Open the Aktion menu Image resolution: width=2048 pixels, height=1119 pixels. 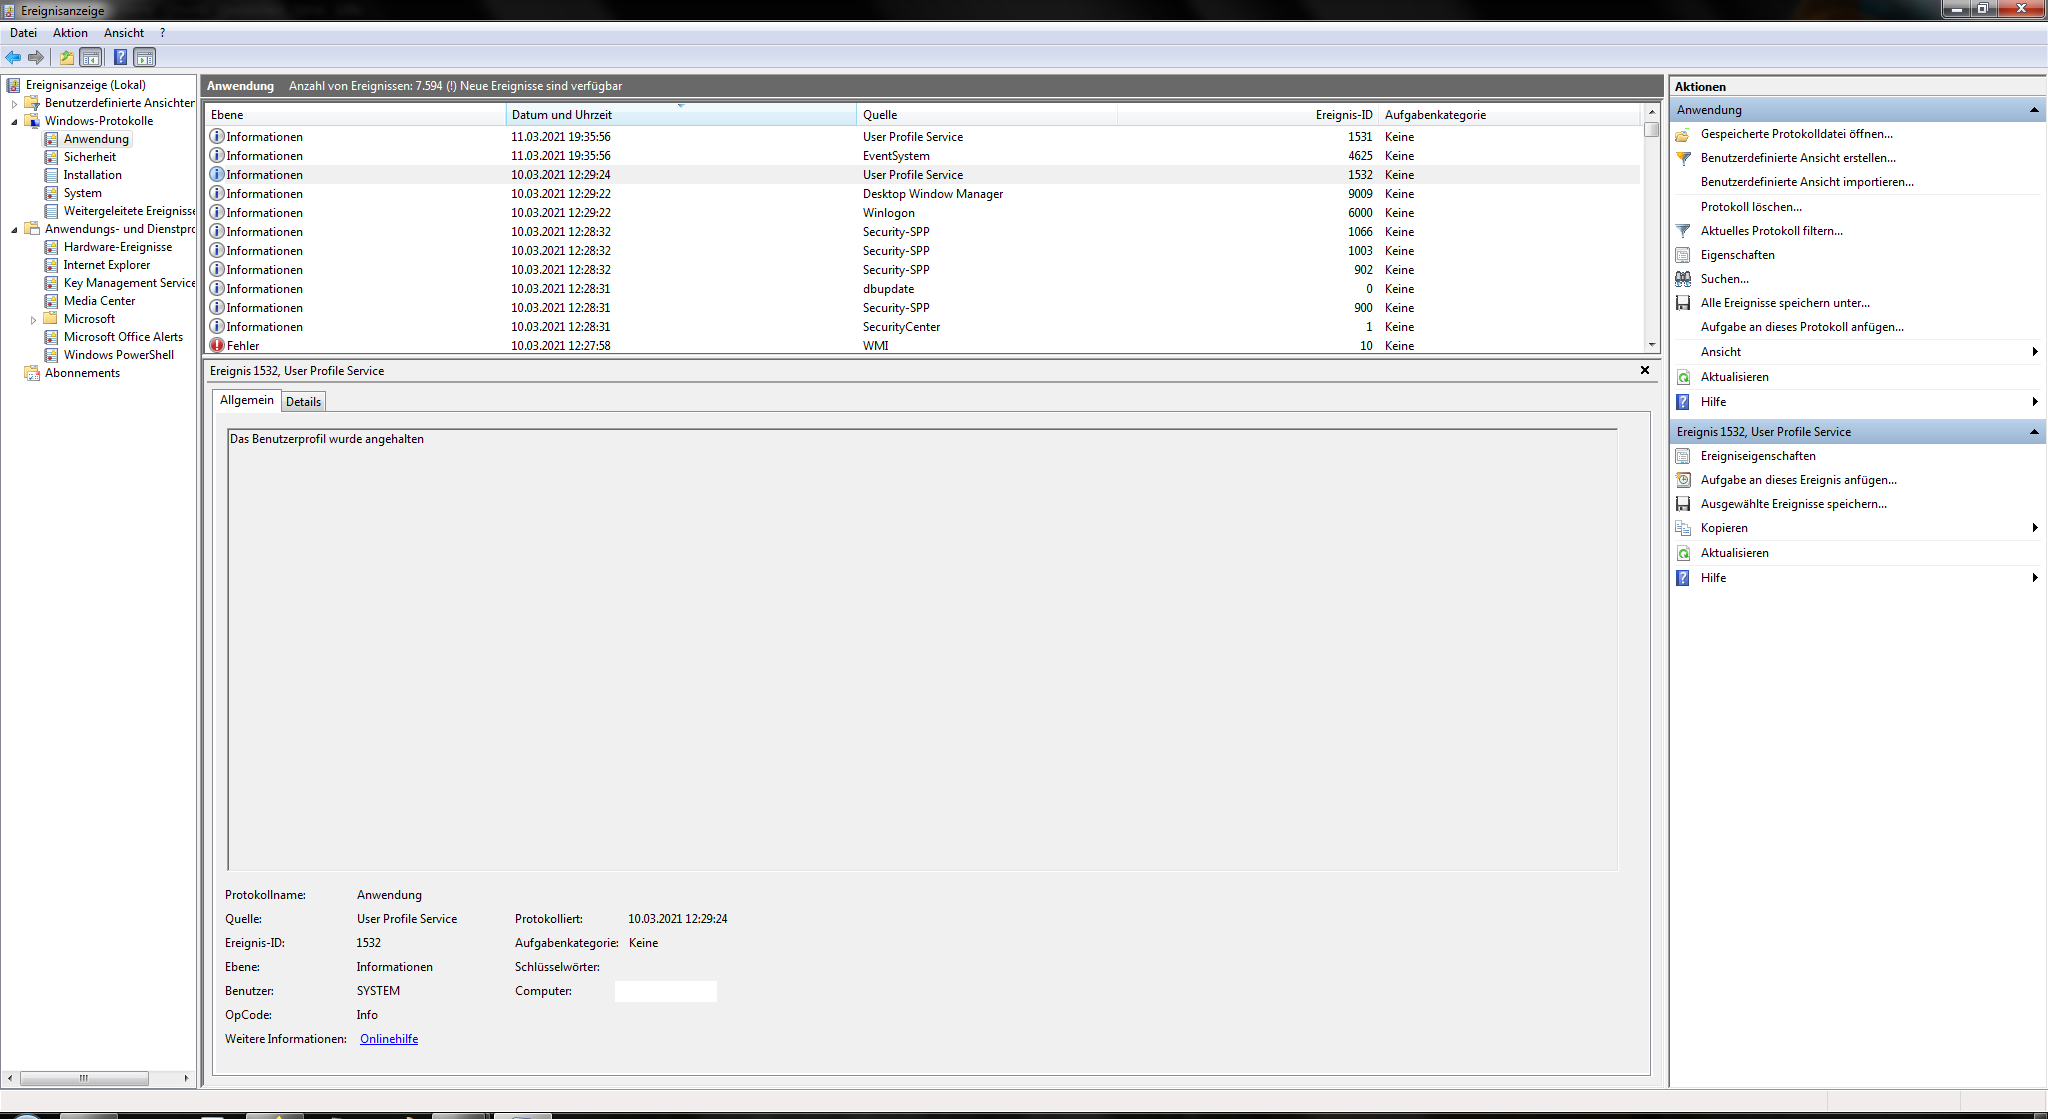click(x=70, y=33)
